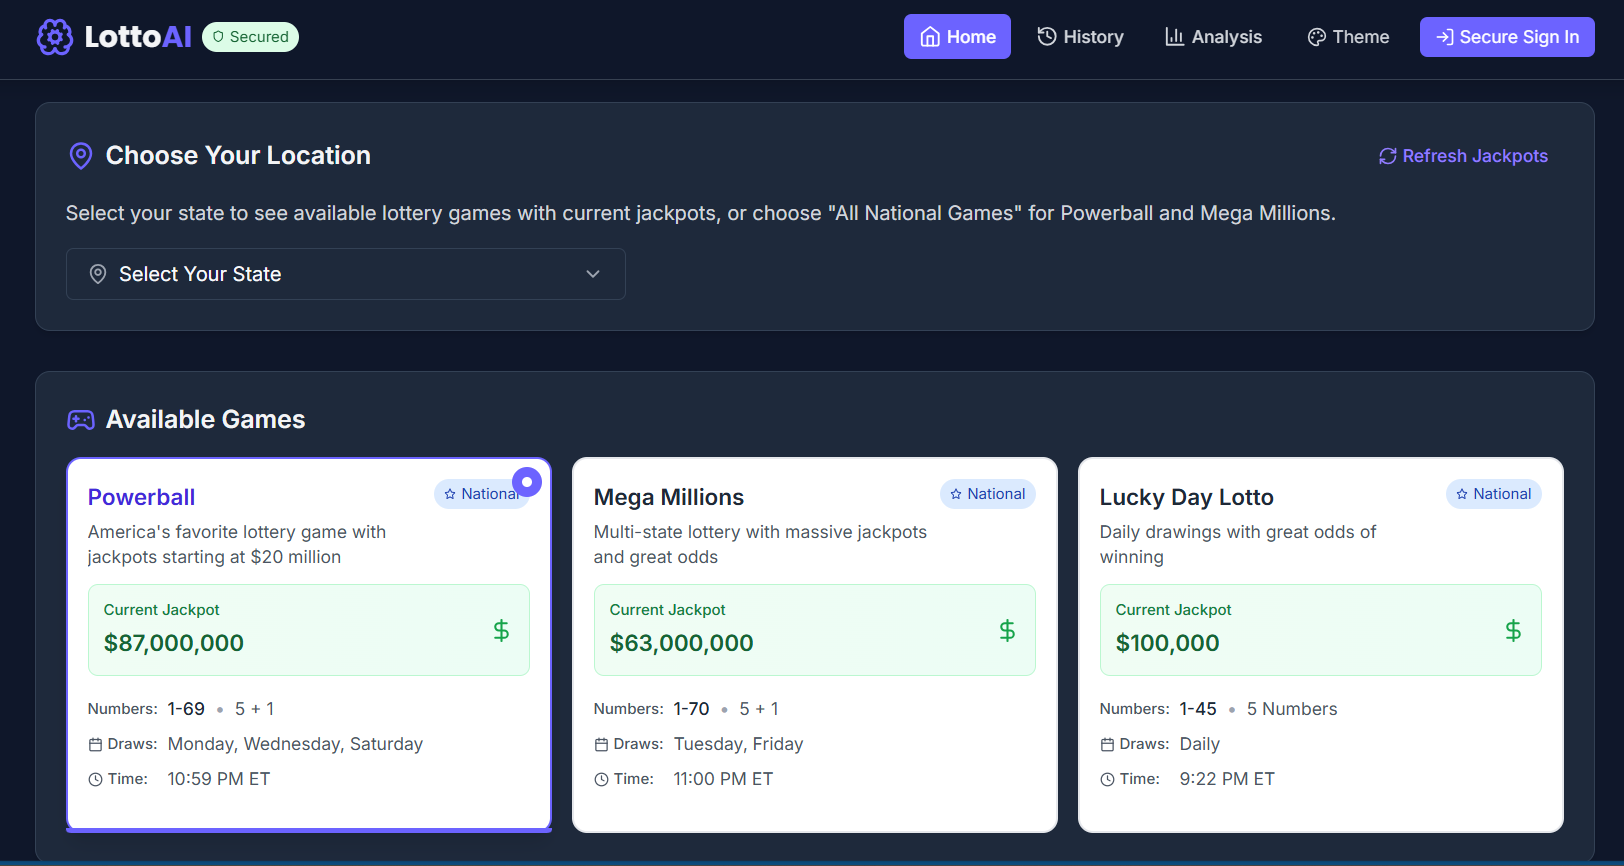The height and width of the screenshot is (866, 1624).
Task: Open the History page
Action: pyautogui.click(x=1080, y=37)
